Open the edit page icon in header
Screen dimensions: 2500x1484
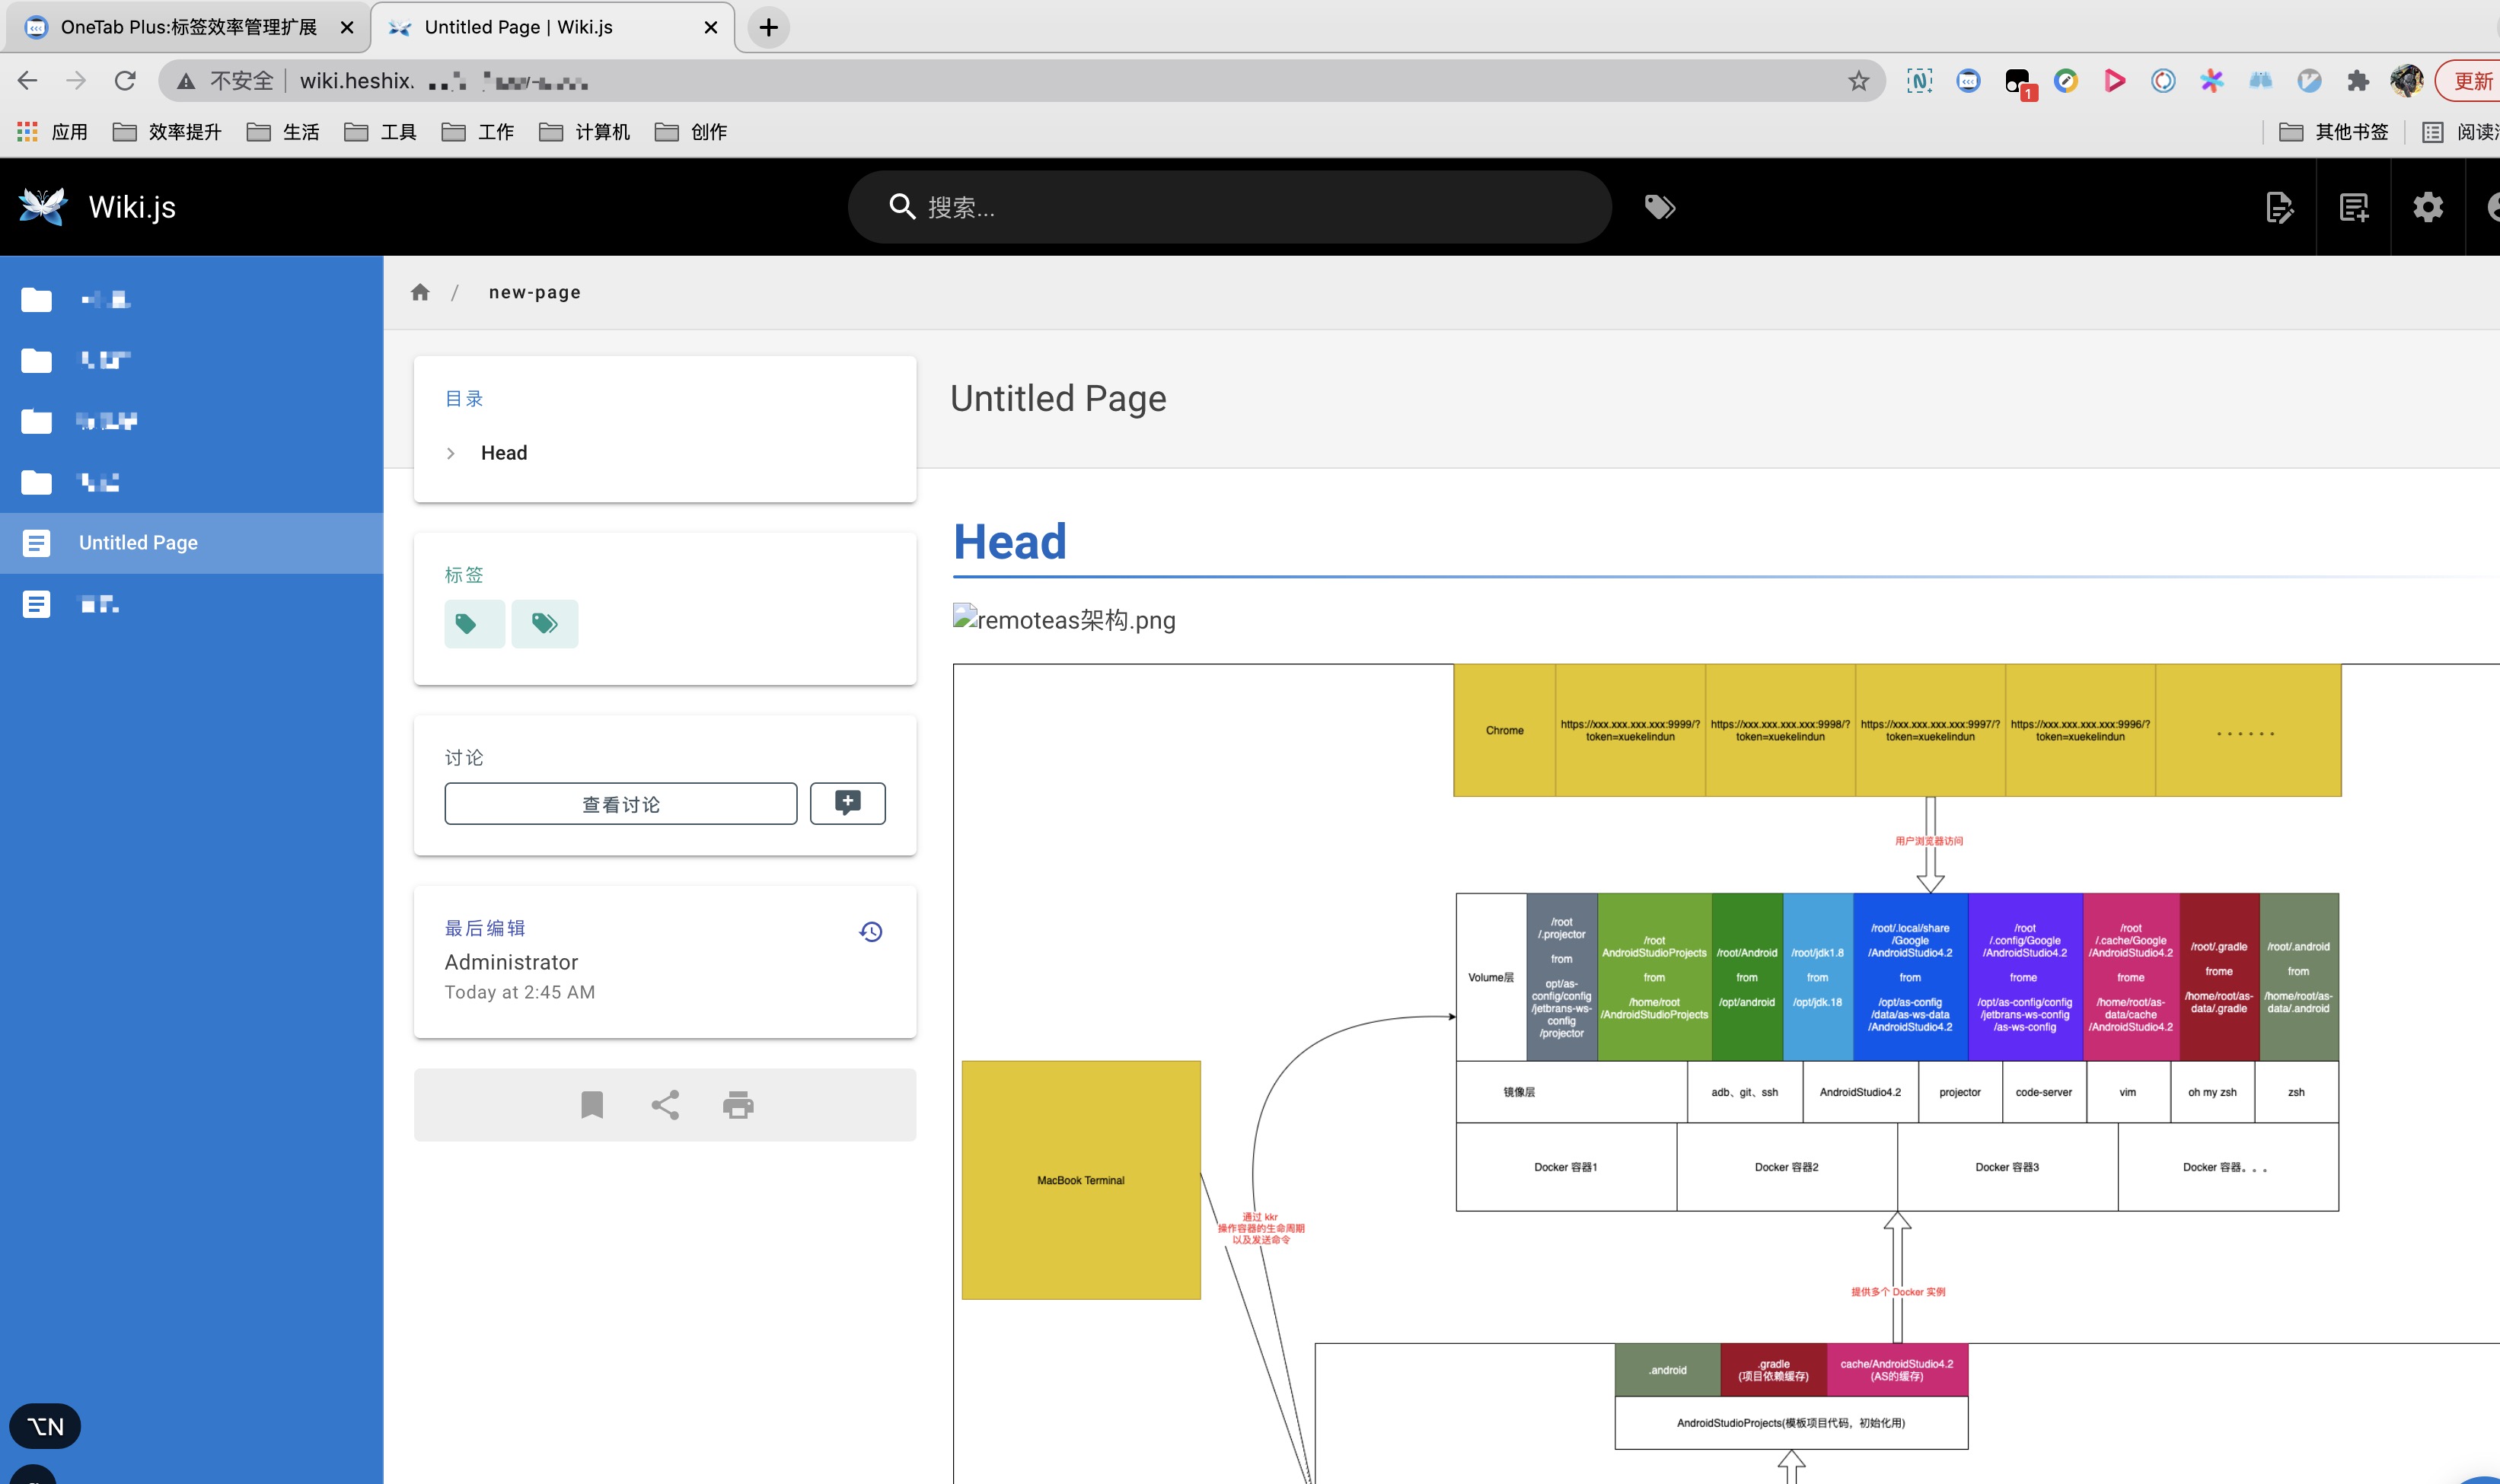[2279, 207]
